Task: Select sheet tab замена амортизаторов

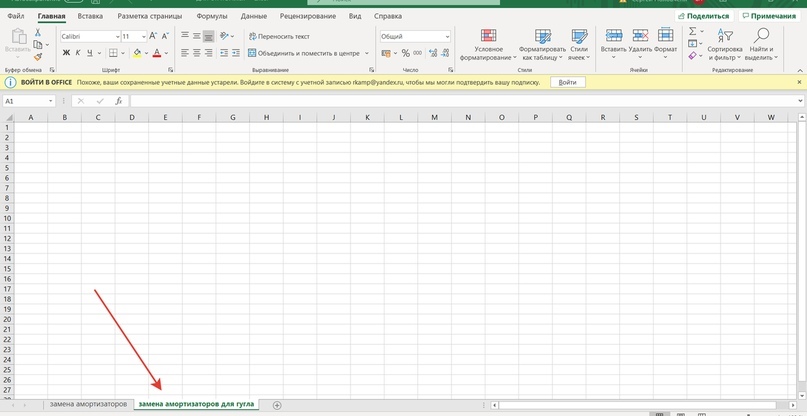Action: [88, 404]
